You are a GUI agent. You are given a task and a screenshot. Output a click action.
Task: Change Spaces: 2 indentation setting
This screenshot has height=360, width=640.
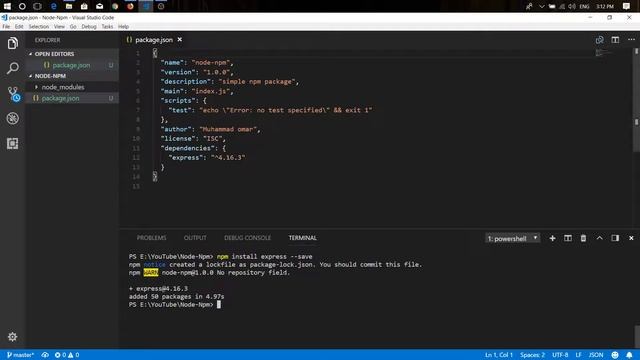coord(532,355)
